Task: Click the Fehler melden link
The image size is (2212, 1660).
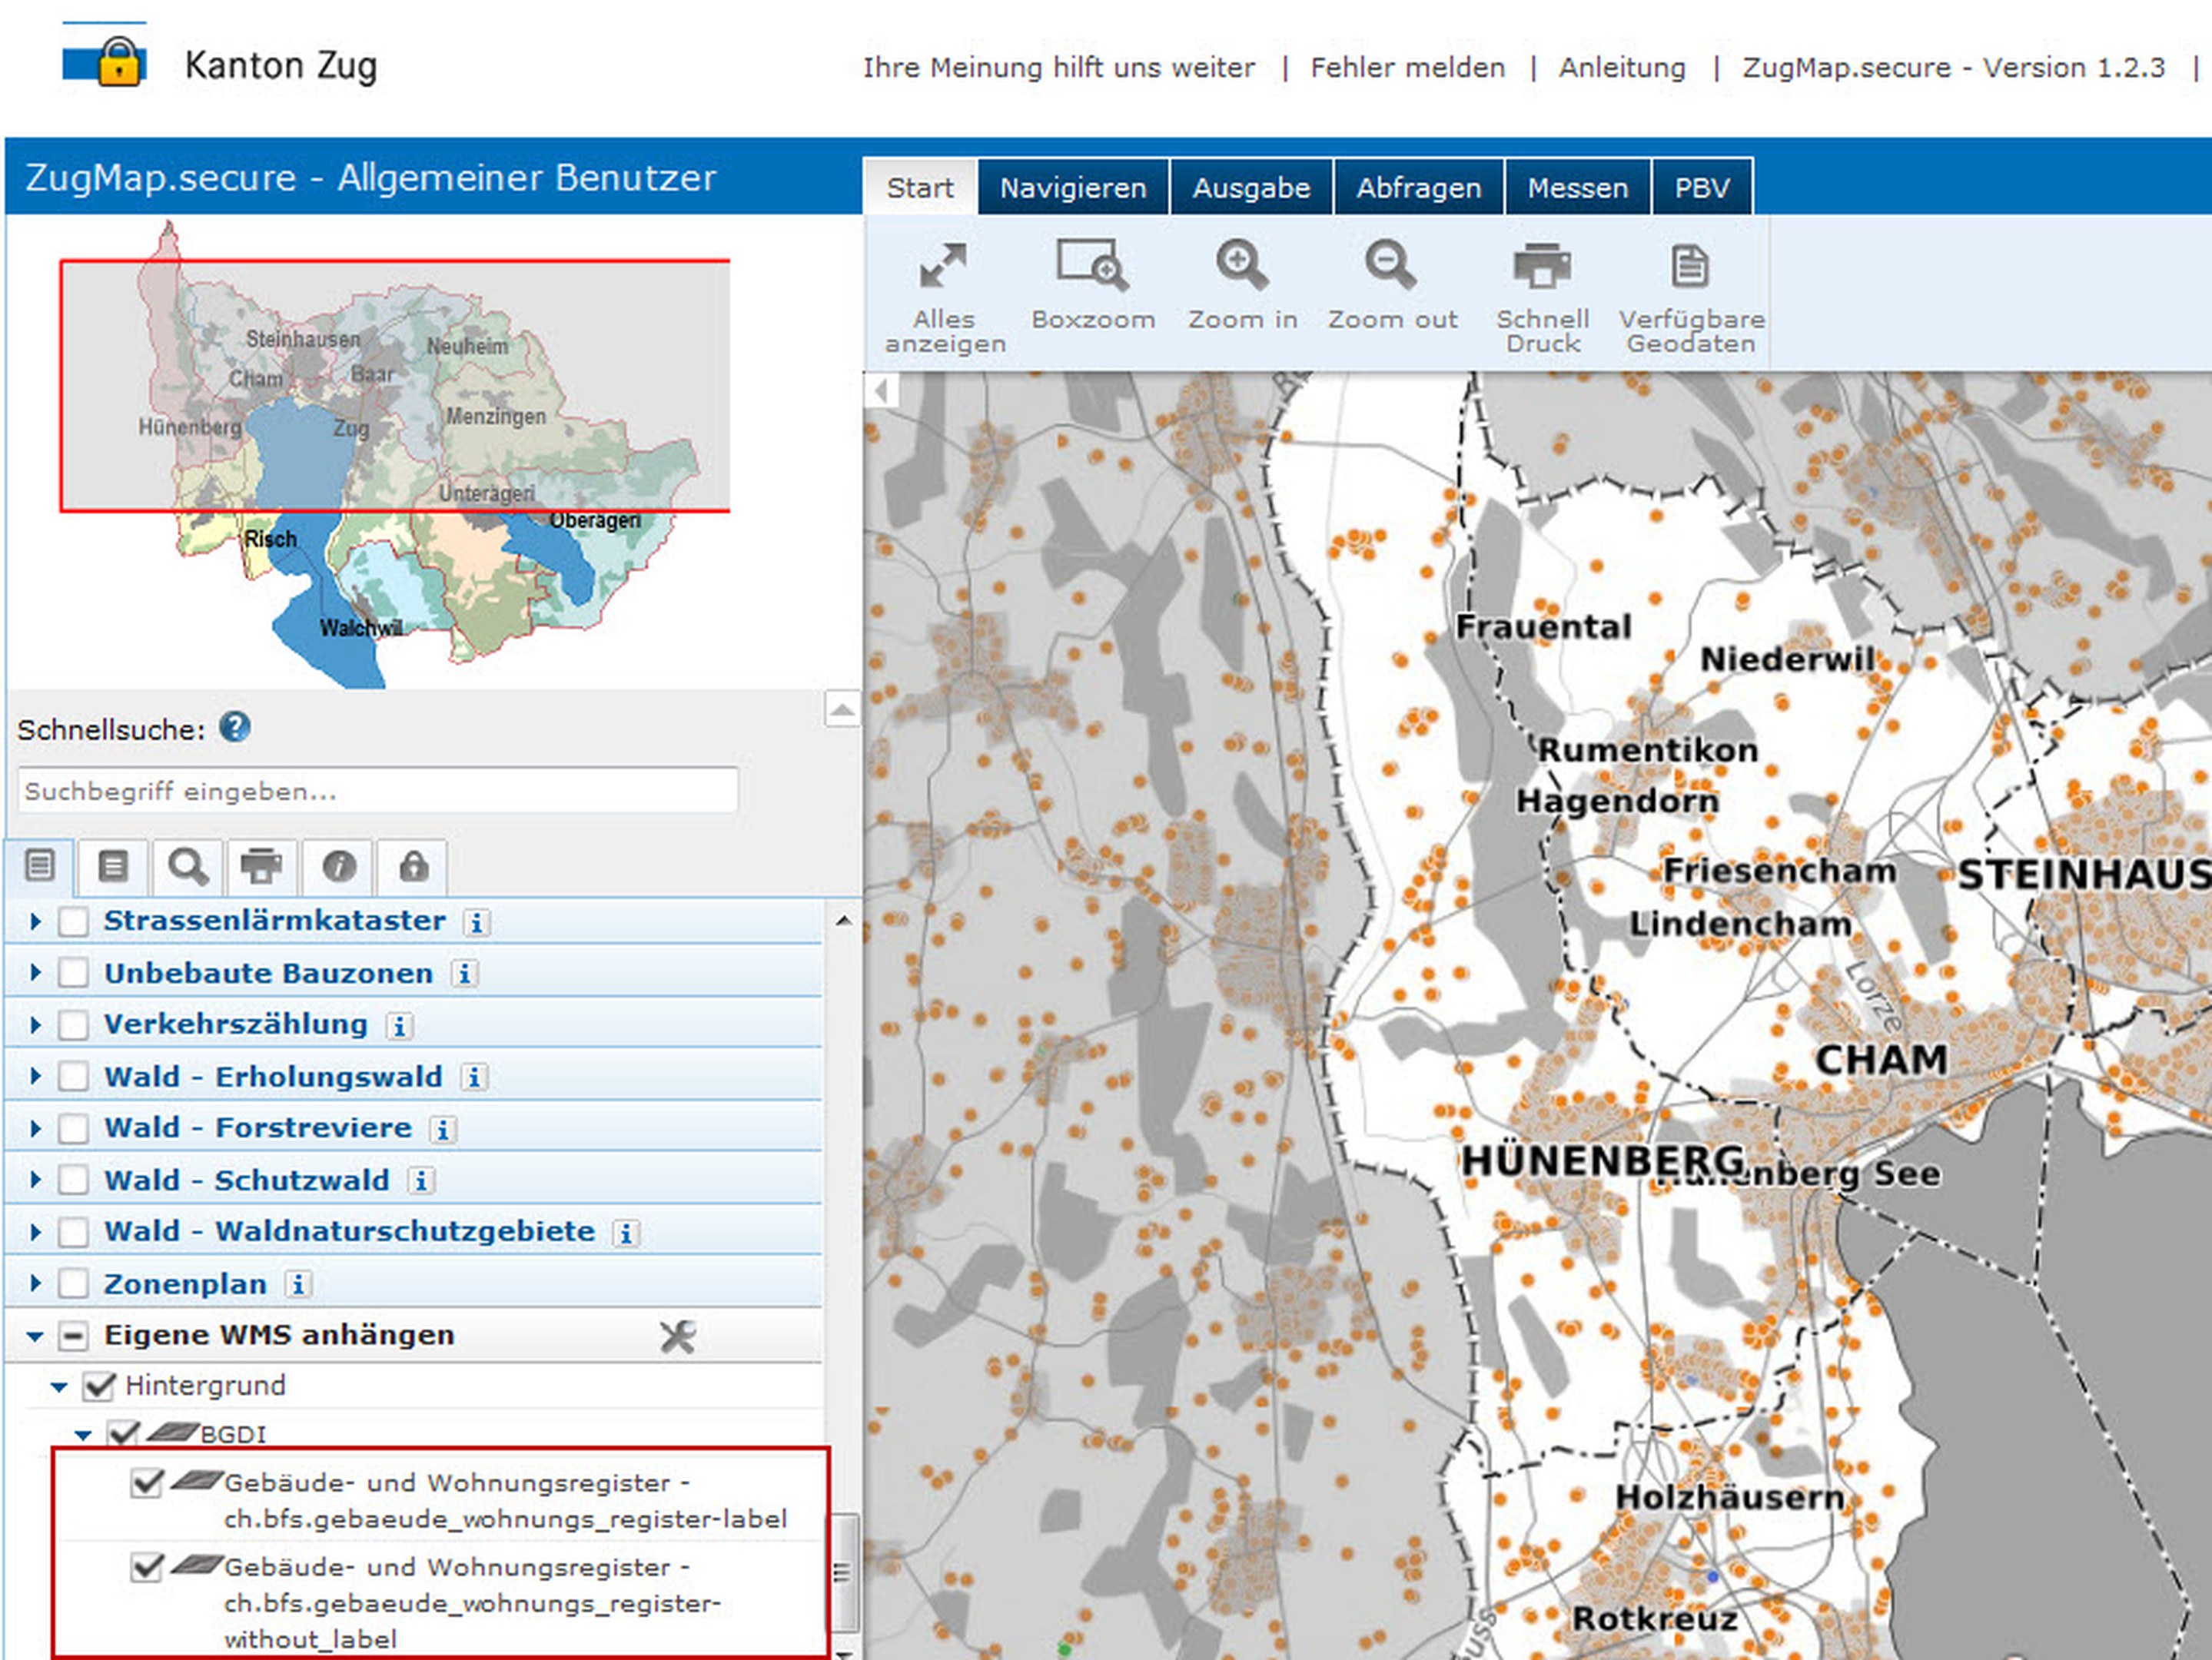Action: pyautogui.click(x=1407, y=68)
